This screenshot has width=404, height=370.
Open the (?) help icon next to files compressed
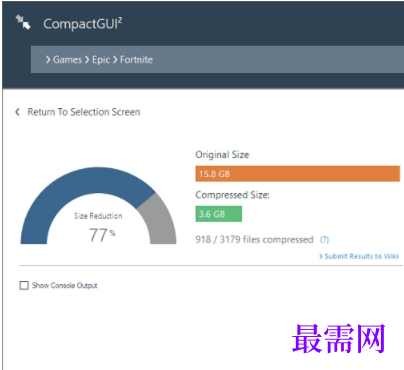click(324, 240)
